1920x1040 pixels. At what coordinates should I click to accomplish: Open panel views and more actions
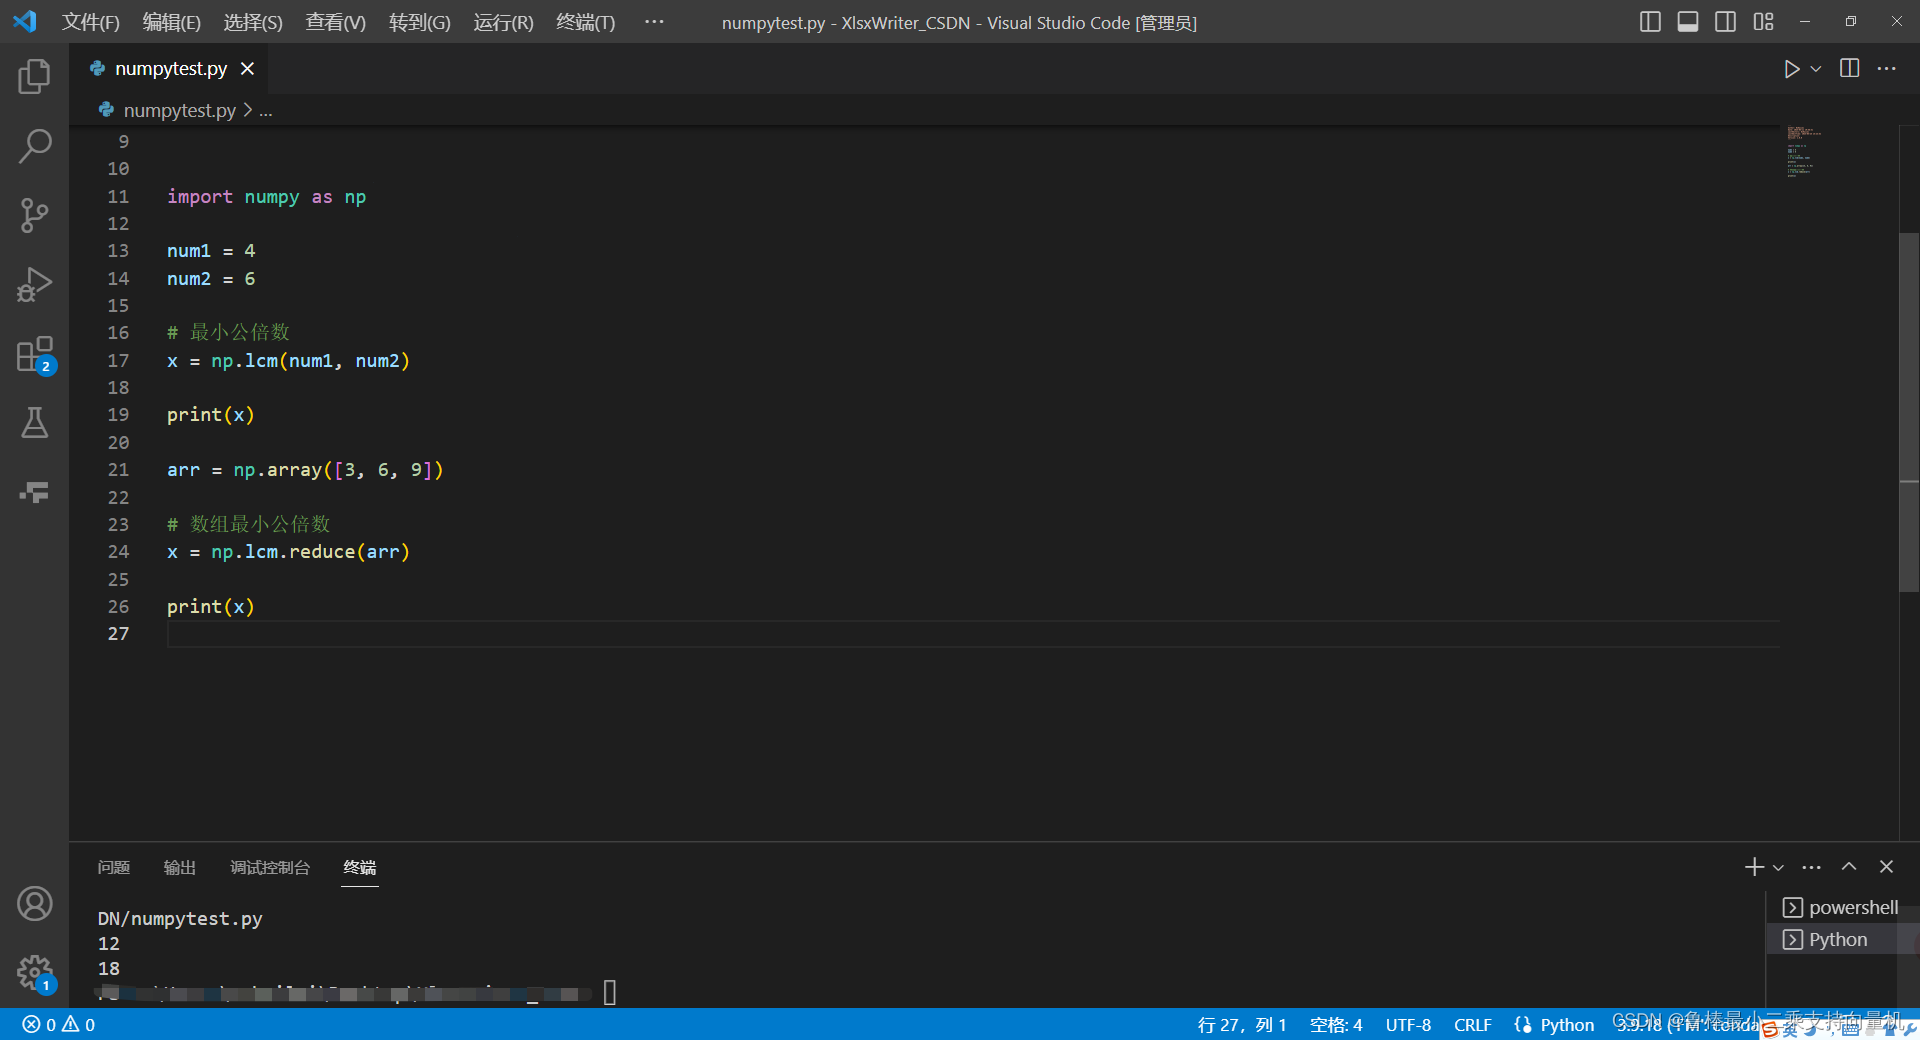(x=1812, y=867)
